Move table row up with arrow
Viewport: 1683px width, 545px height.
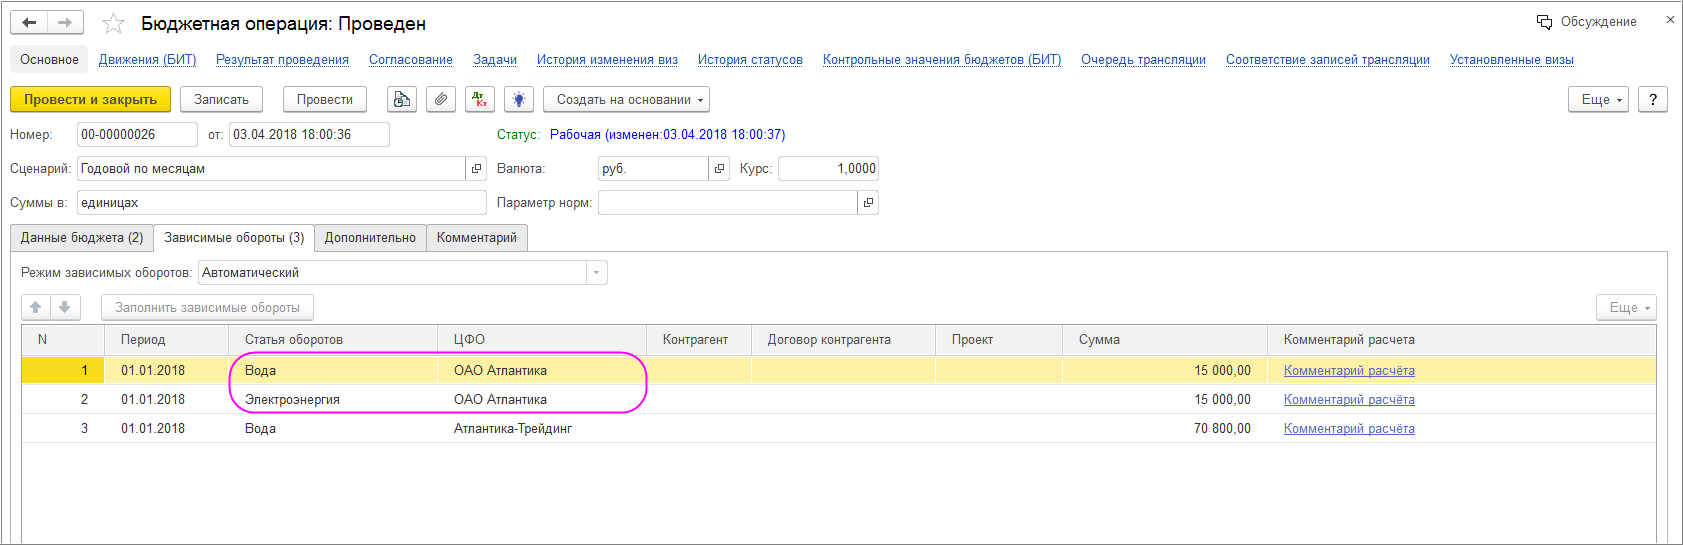click(x=36, y=308)
